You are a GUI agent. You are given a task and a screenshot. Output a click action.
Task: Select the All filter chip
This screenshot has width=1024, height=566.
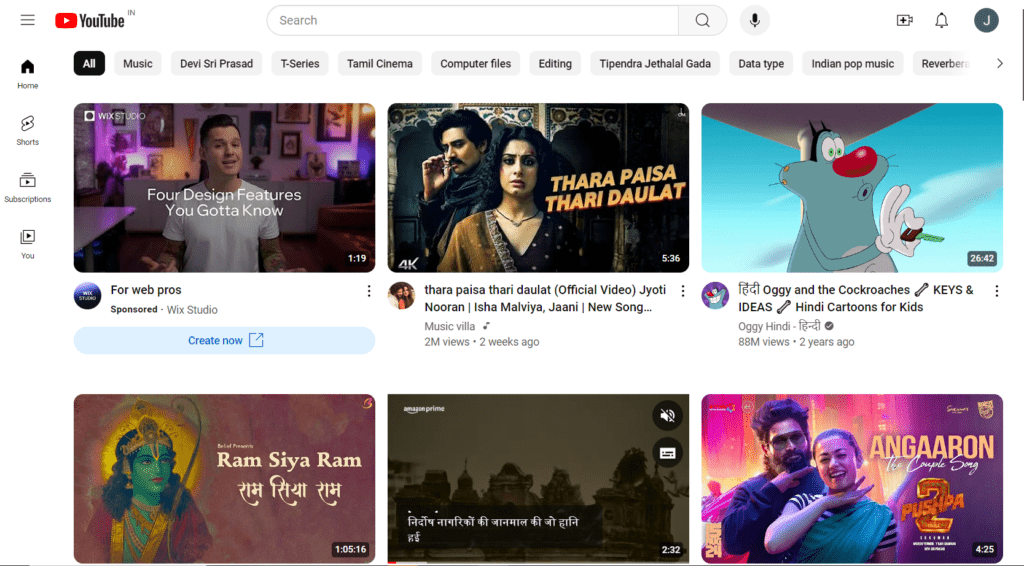pyautogui.click(x=89, y=63)
